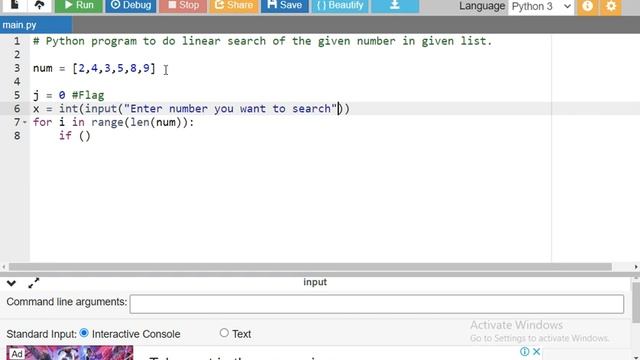Click line number 1 in the gutter

(x=17, y=41)
